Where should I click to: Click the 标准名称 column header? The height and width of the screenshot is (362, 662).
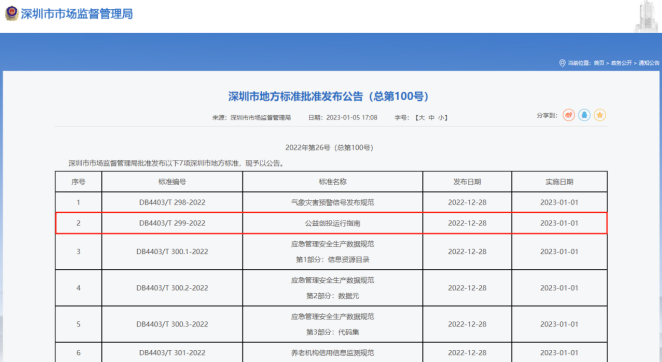[333, 182]
